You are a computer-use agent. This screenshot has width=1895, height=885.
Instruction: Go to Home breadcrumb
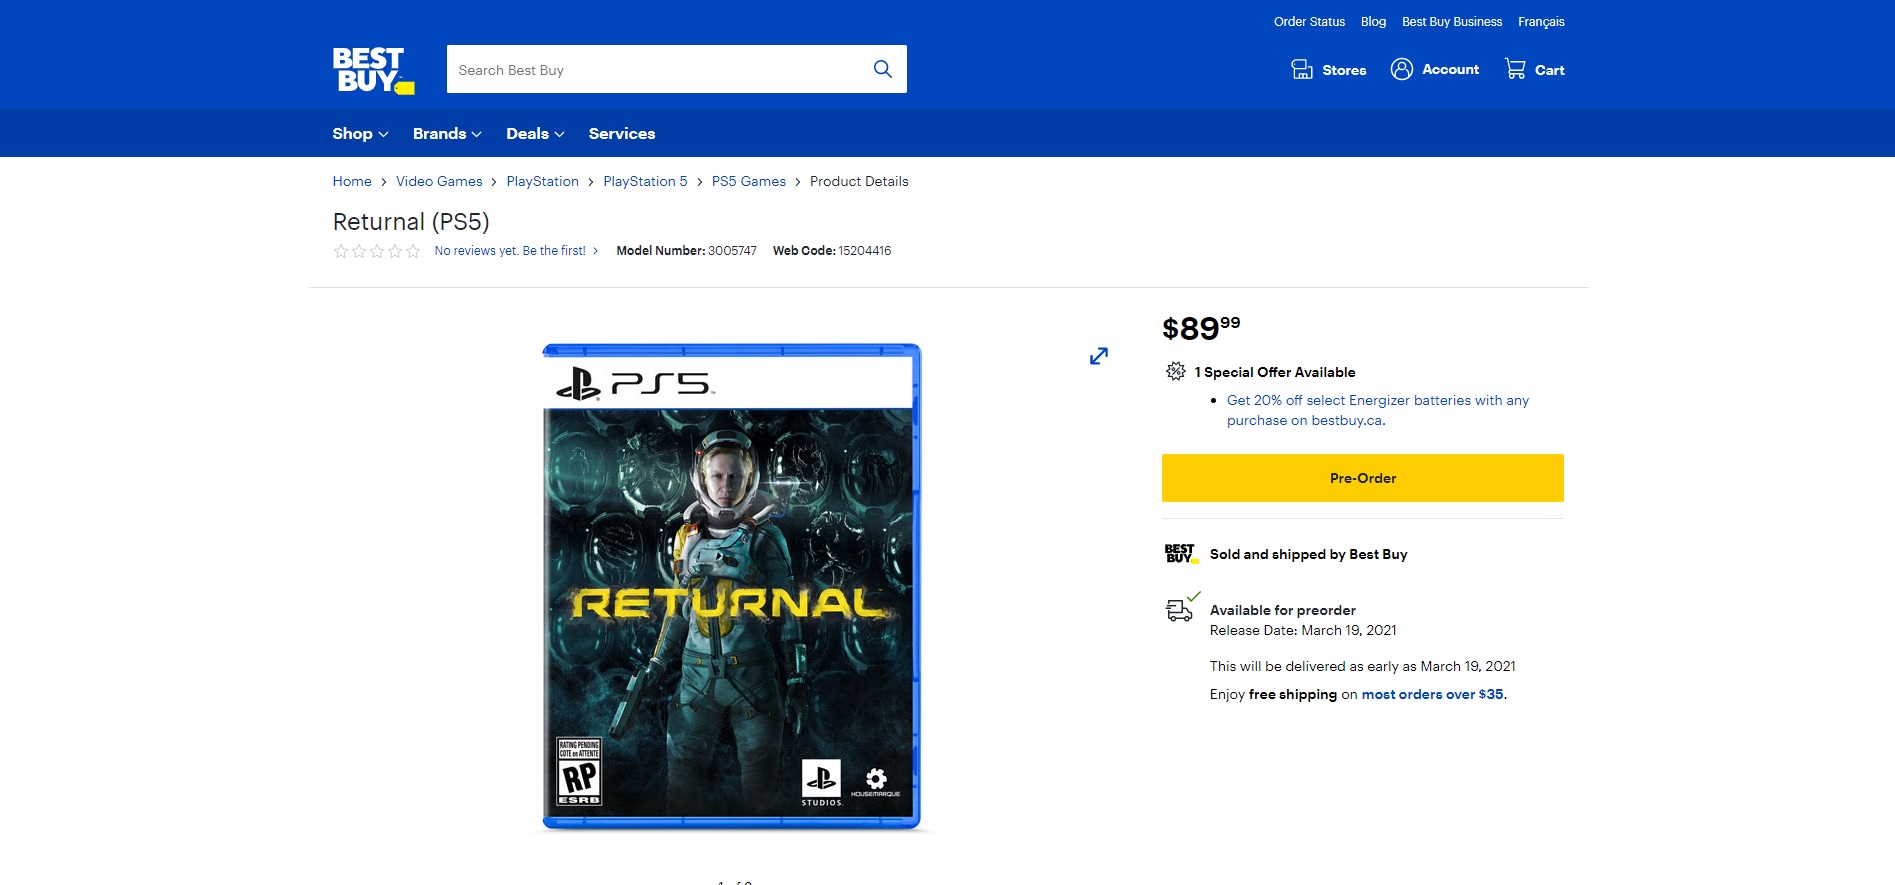[352, 181]
